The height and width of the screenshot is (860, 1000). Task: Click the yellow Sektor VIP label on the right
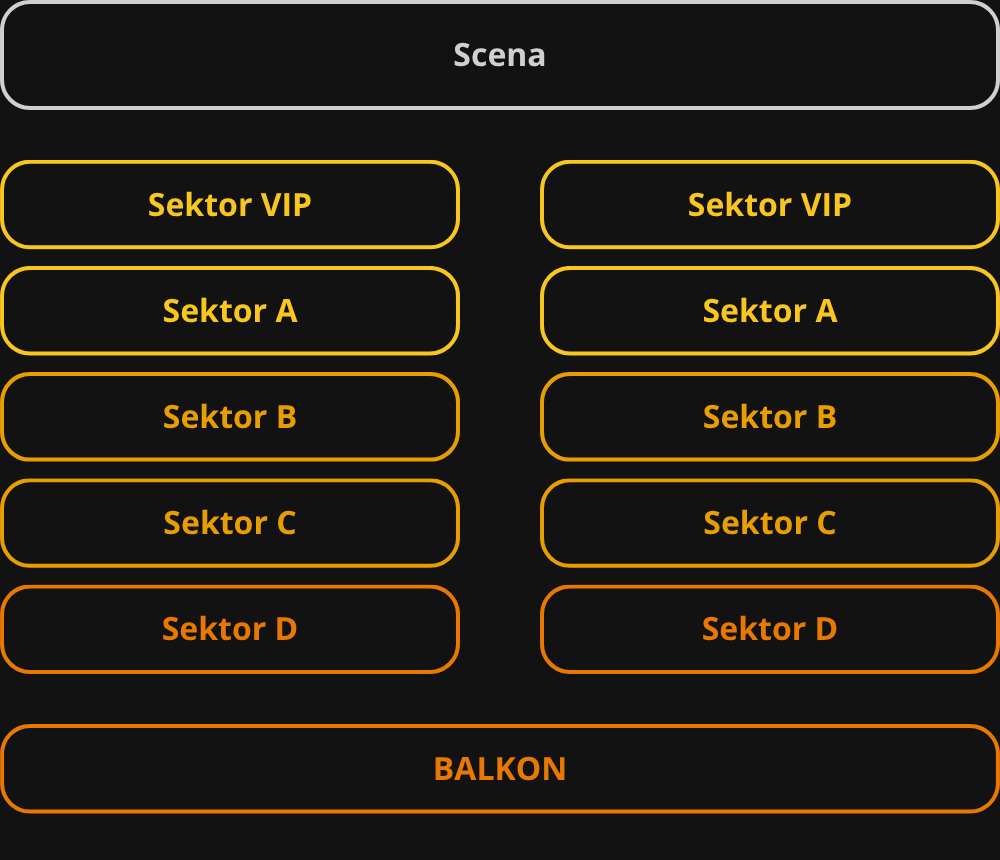(x=770, y=205)
